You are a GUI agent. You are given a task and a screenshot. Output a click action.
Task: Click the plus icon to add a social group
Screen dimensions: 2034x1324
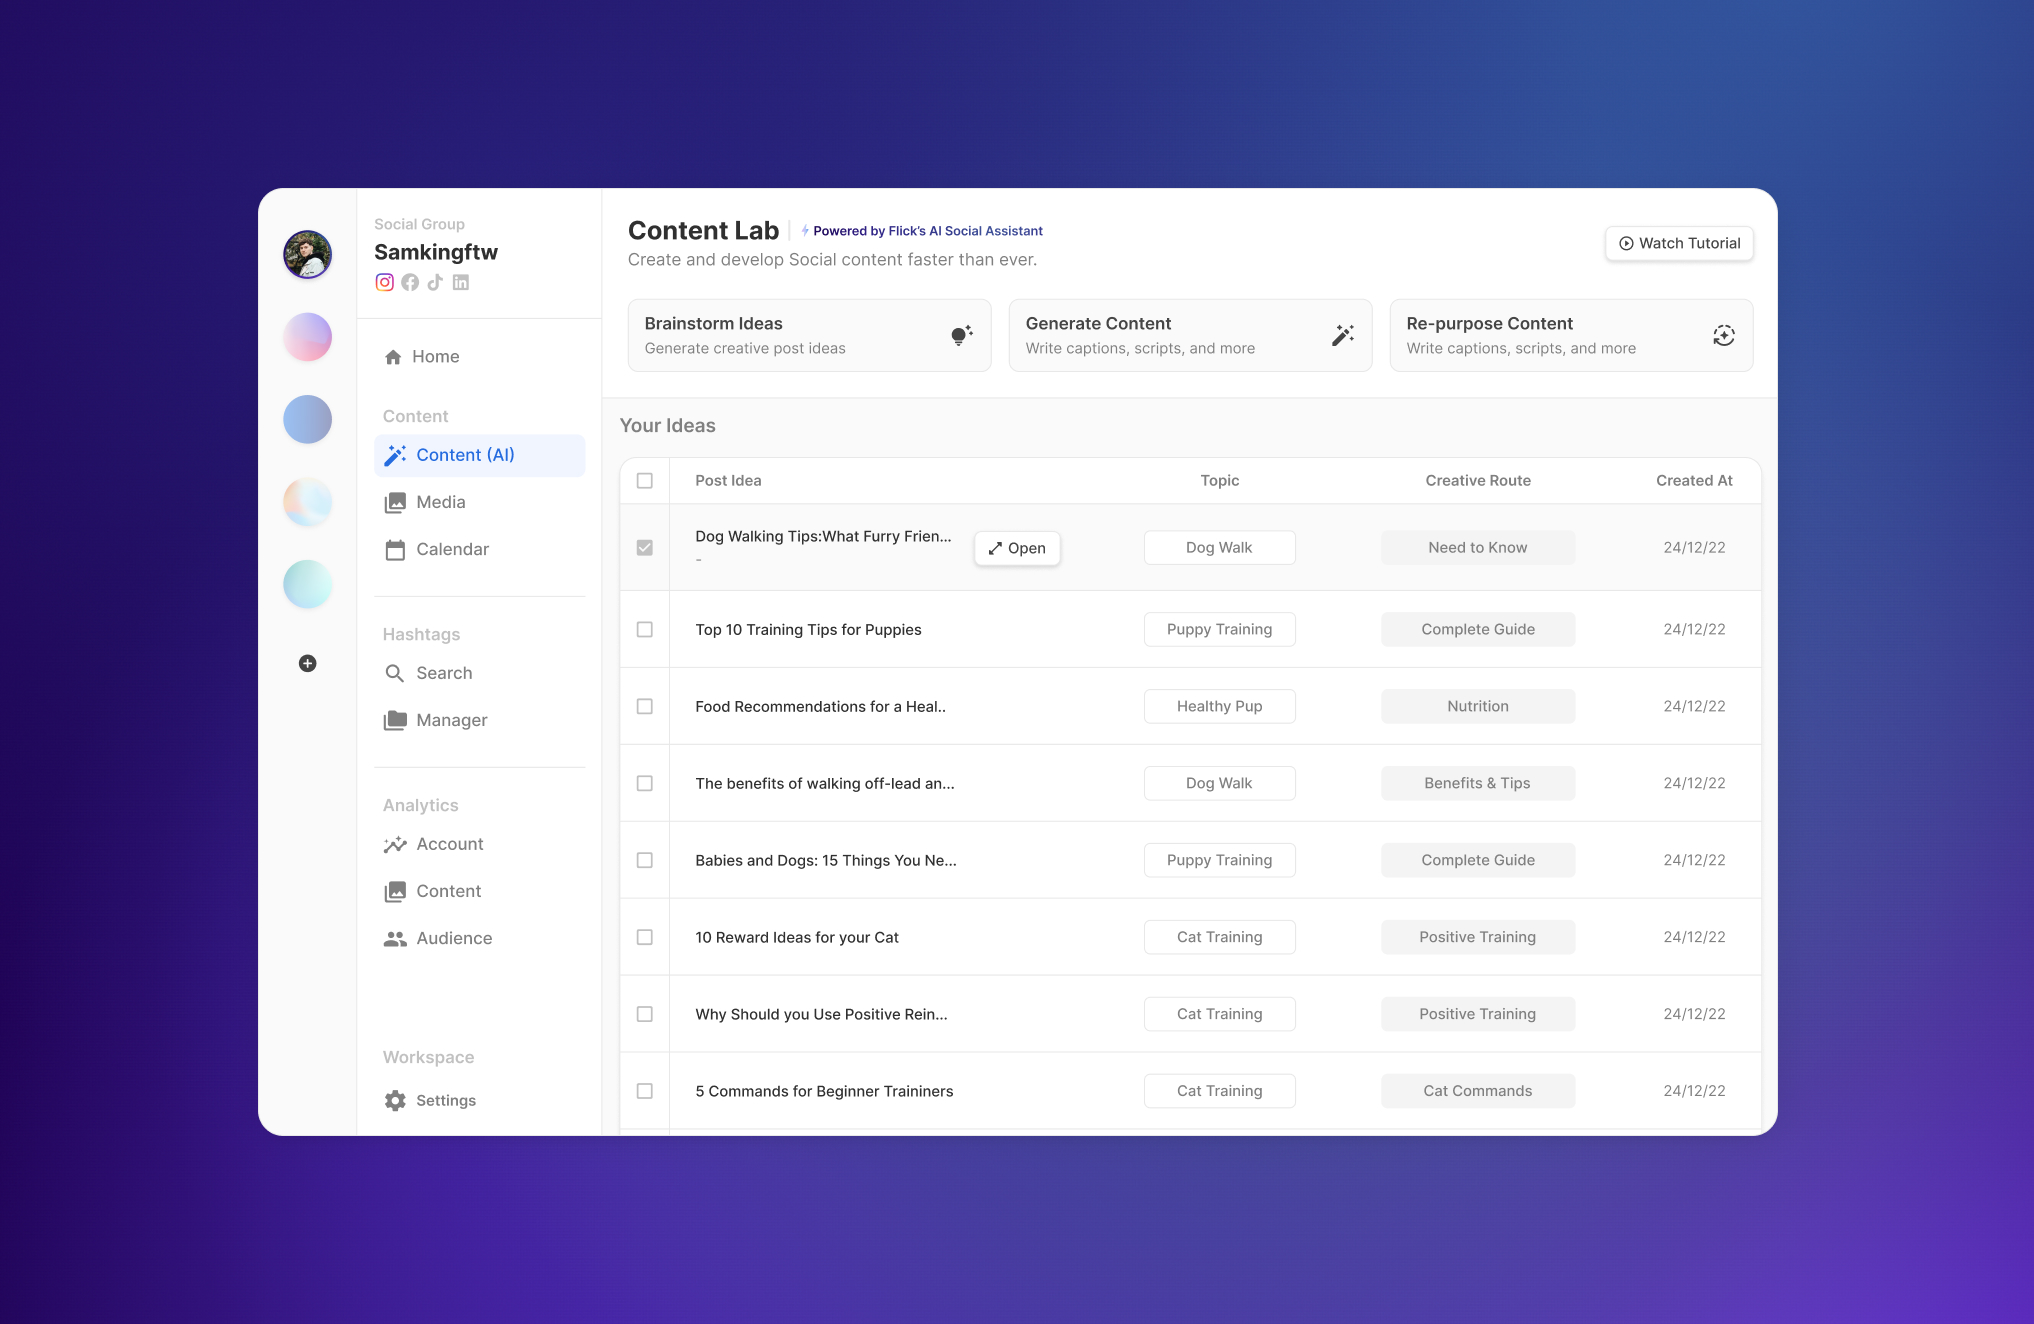pos(308,663)
